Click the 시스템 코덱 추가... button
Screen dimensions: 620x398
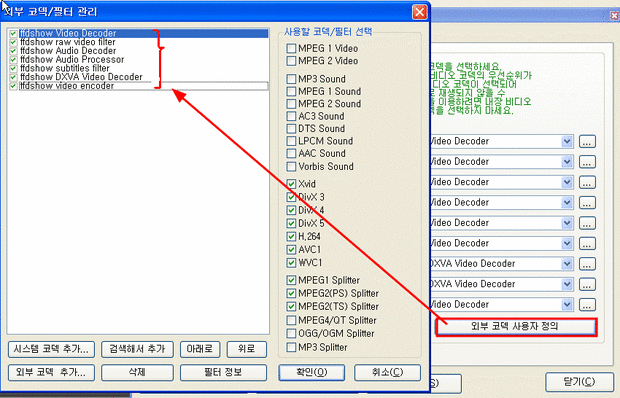click(x=51, y=349)
